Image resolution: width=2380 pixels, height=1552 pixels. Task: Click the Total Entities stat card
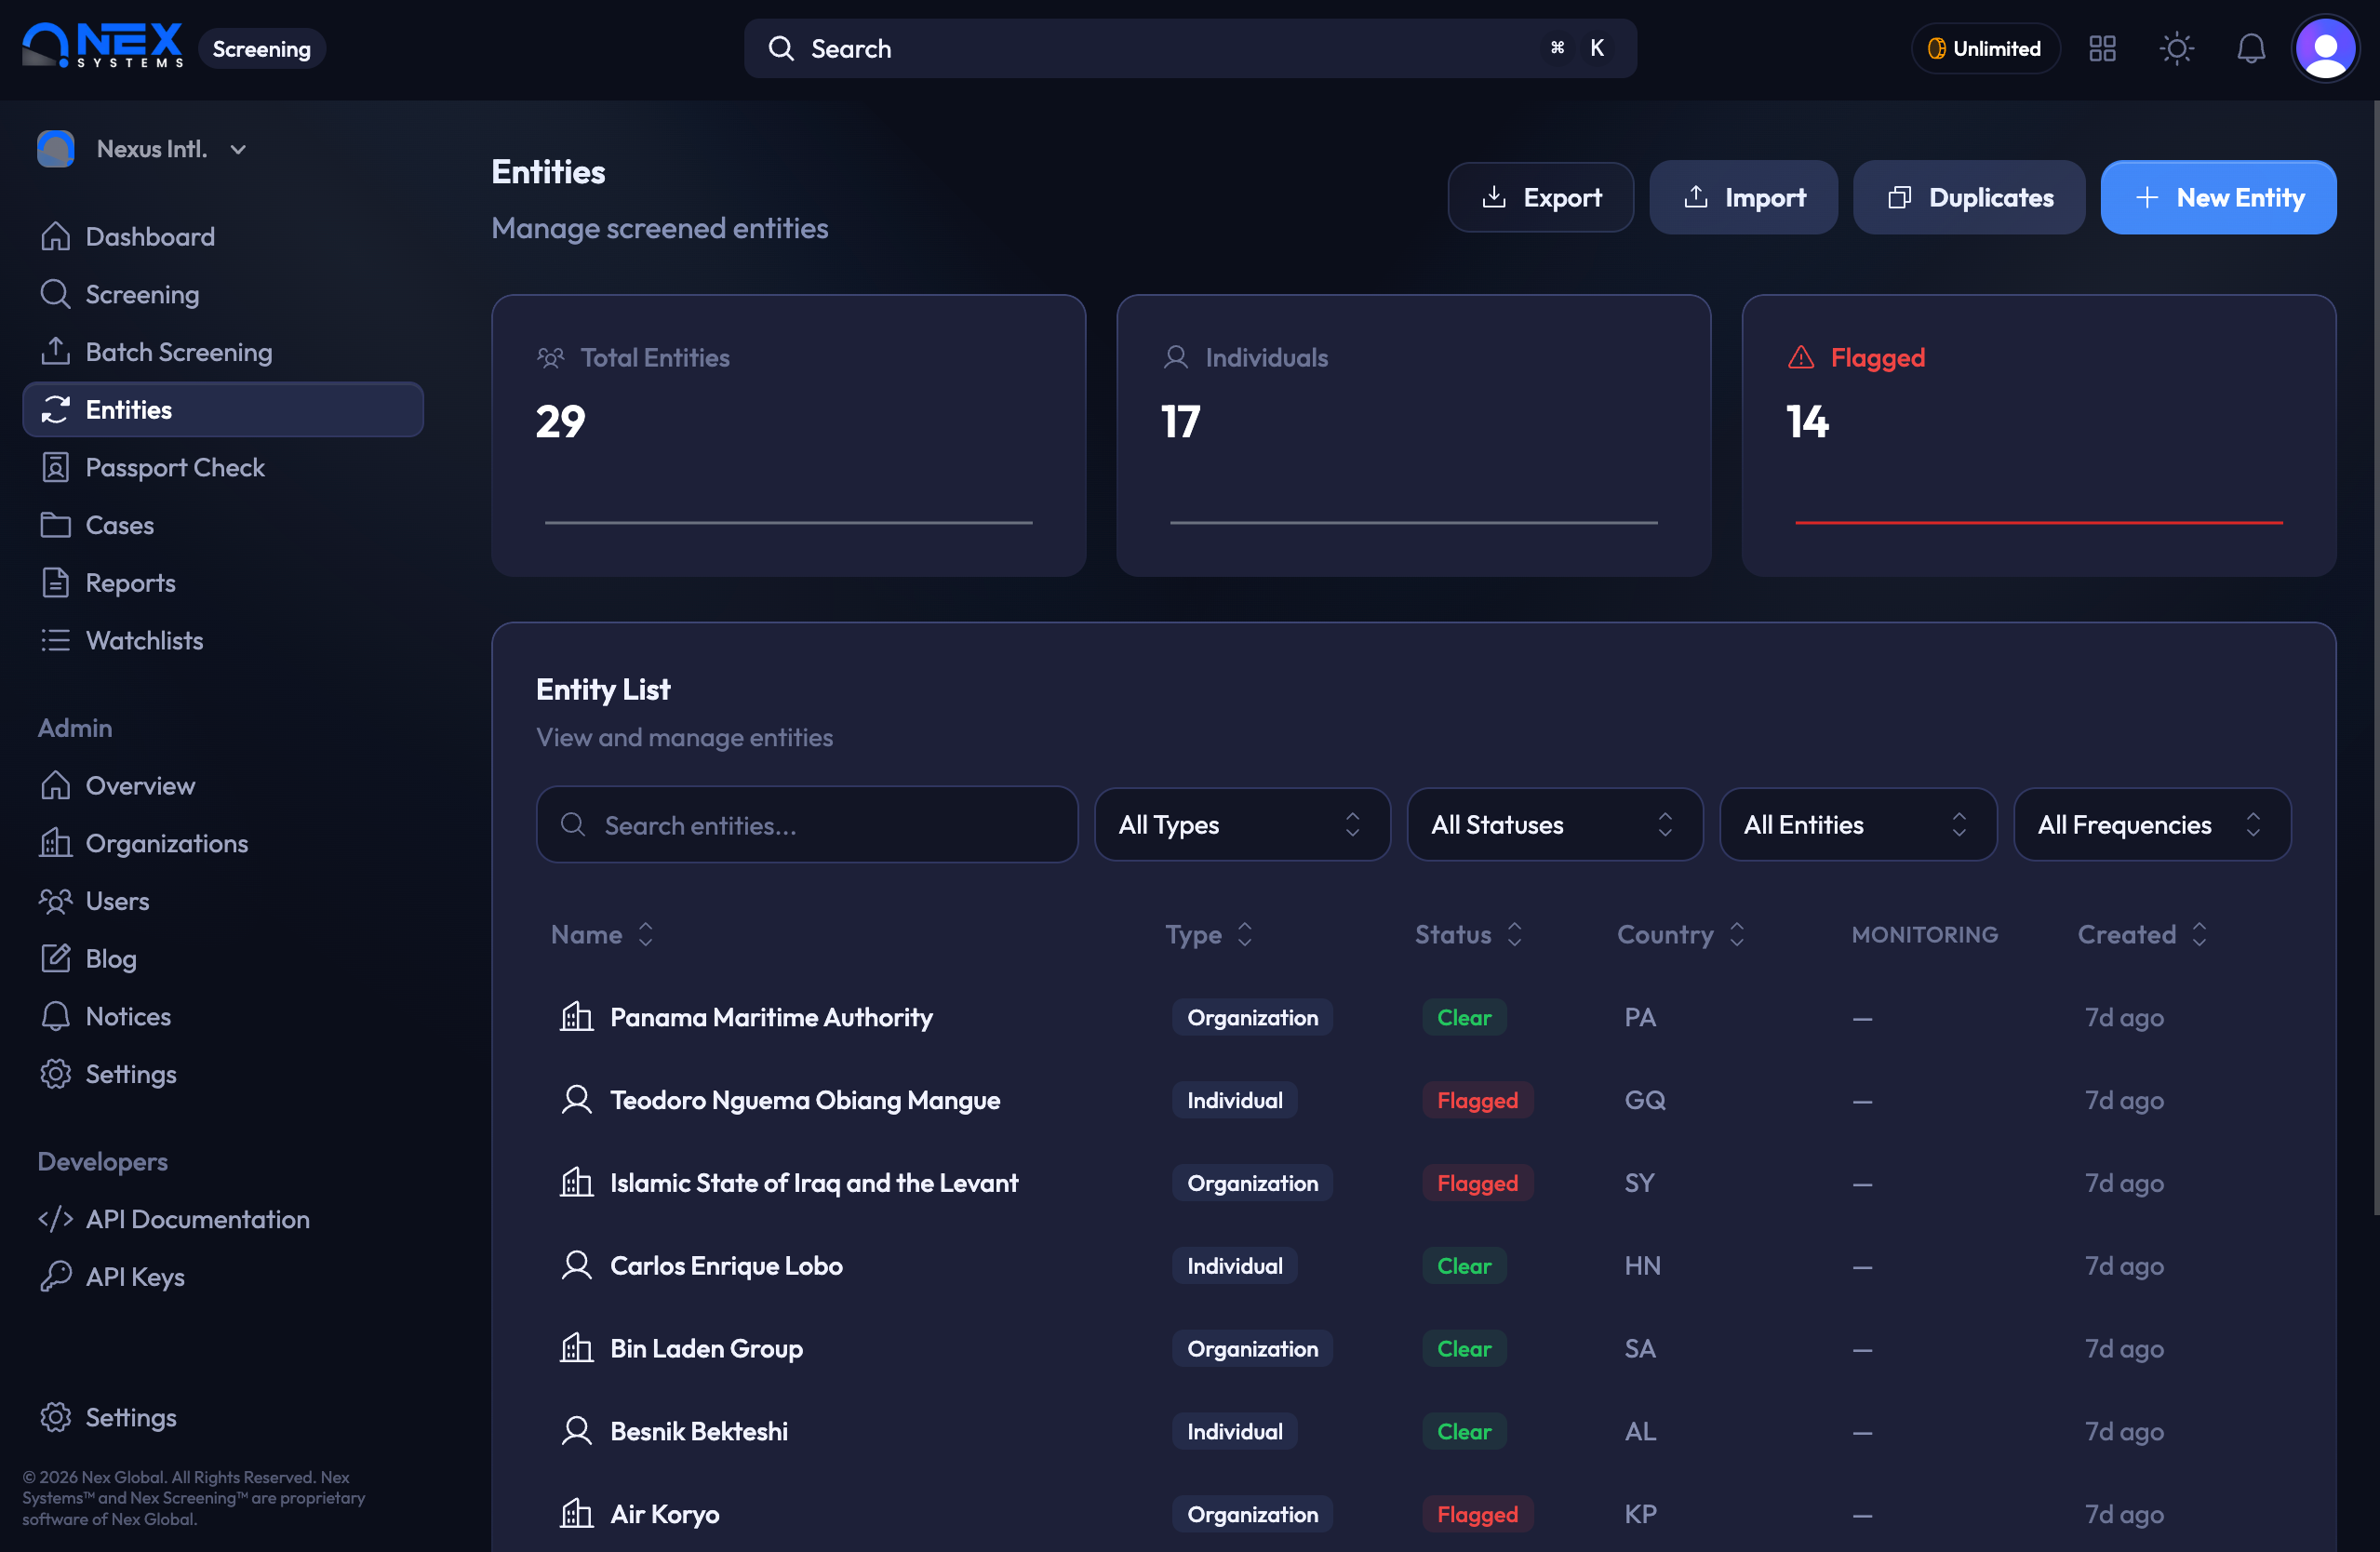click(788, 435)
